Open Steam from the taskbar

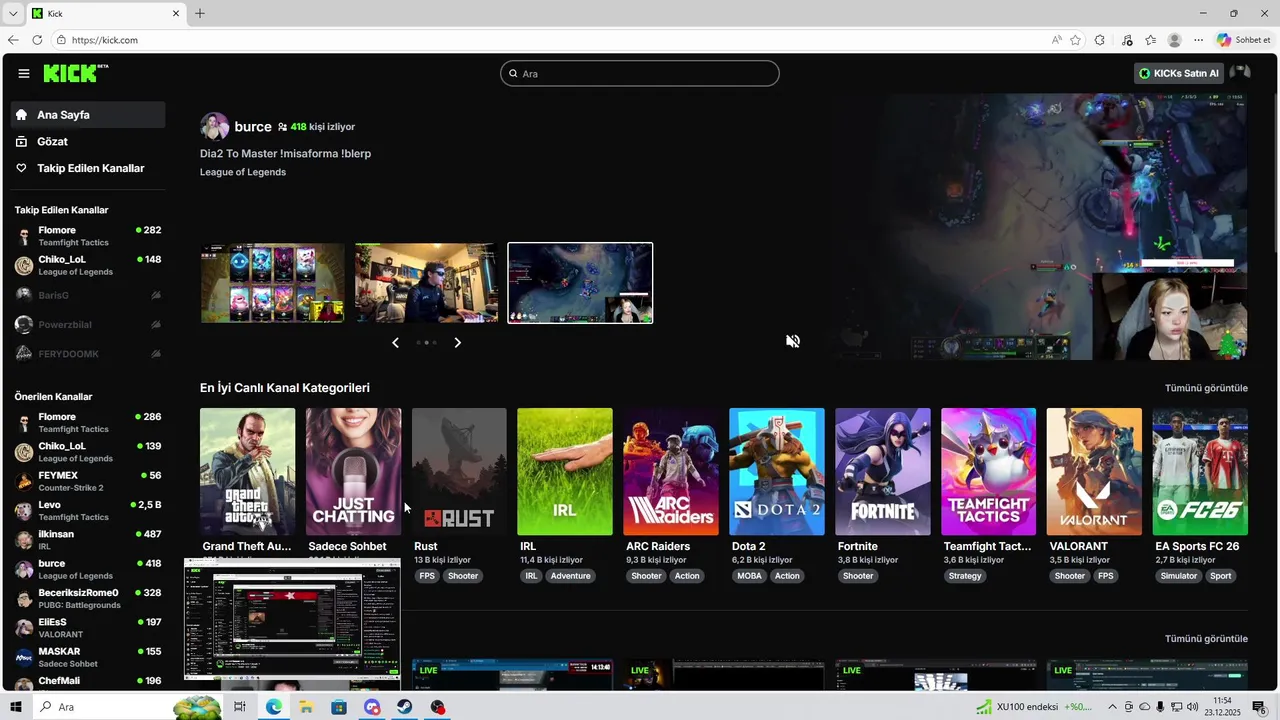click(x=405, y=707)
